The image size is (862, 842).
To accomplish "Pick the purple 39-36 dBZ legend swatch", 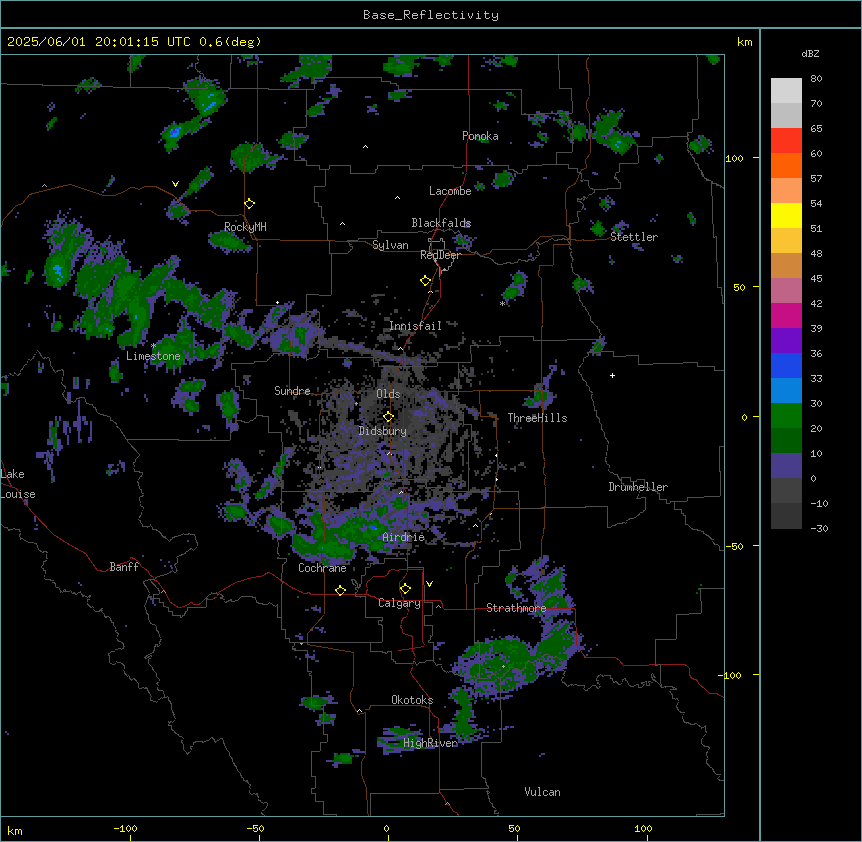I will click(786, 341).
